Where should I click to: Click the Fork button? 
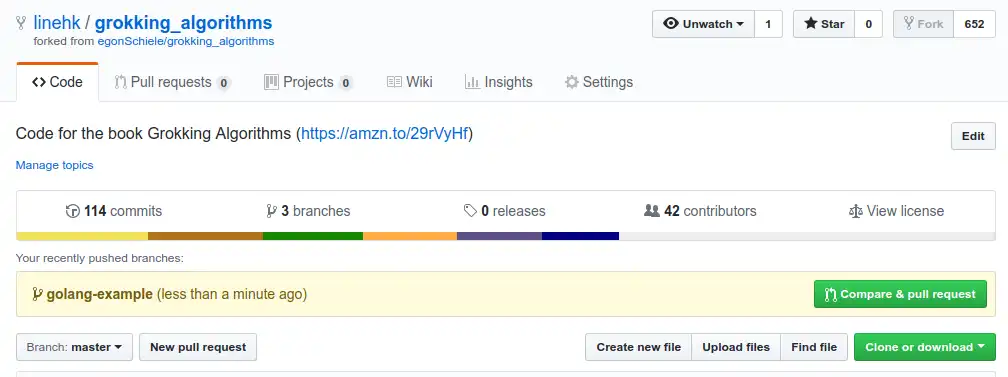click(x=923, y=24)
